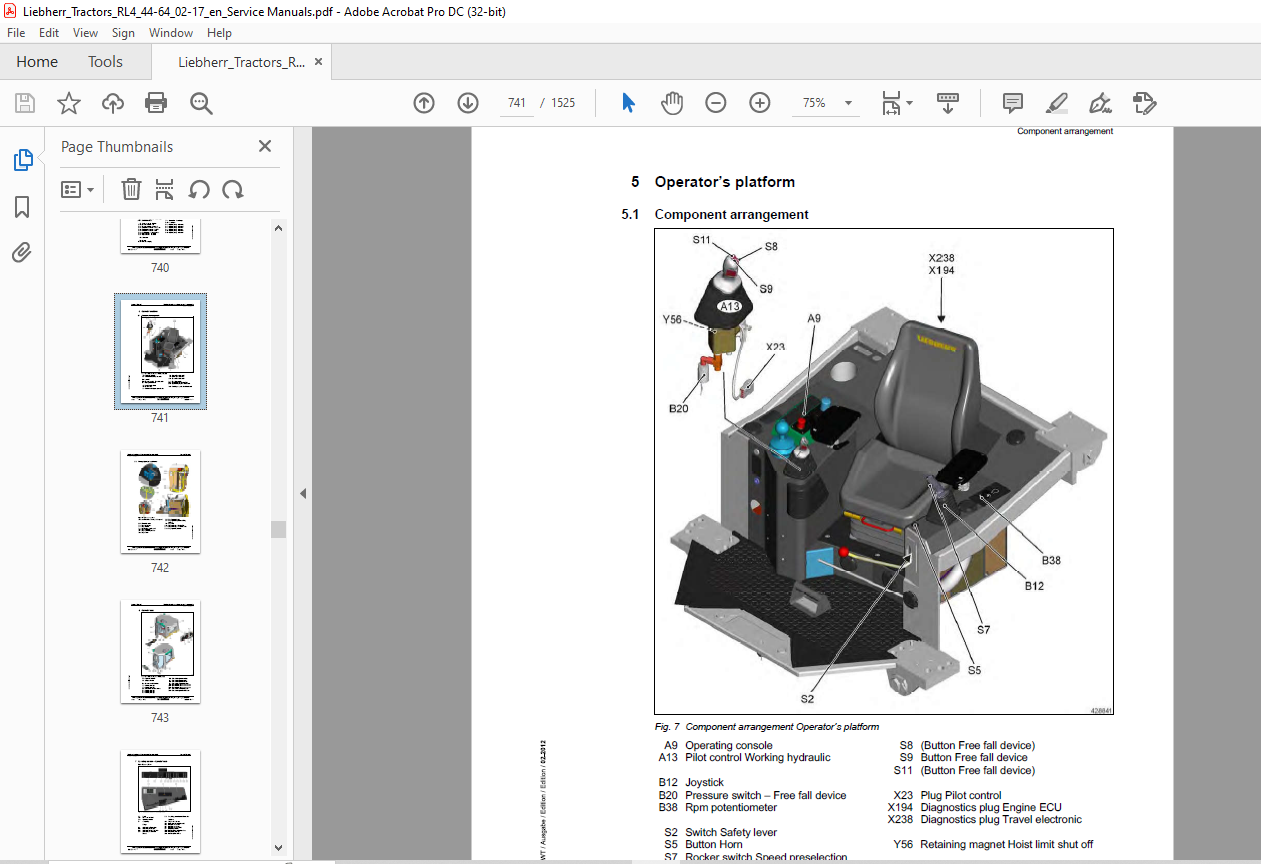Click 'Switch Safety lever' legend entry
The height and width of the screenshot is (864, 1261).
(x=731, y=833)
